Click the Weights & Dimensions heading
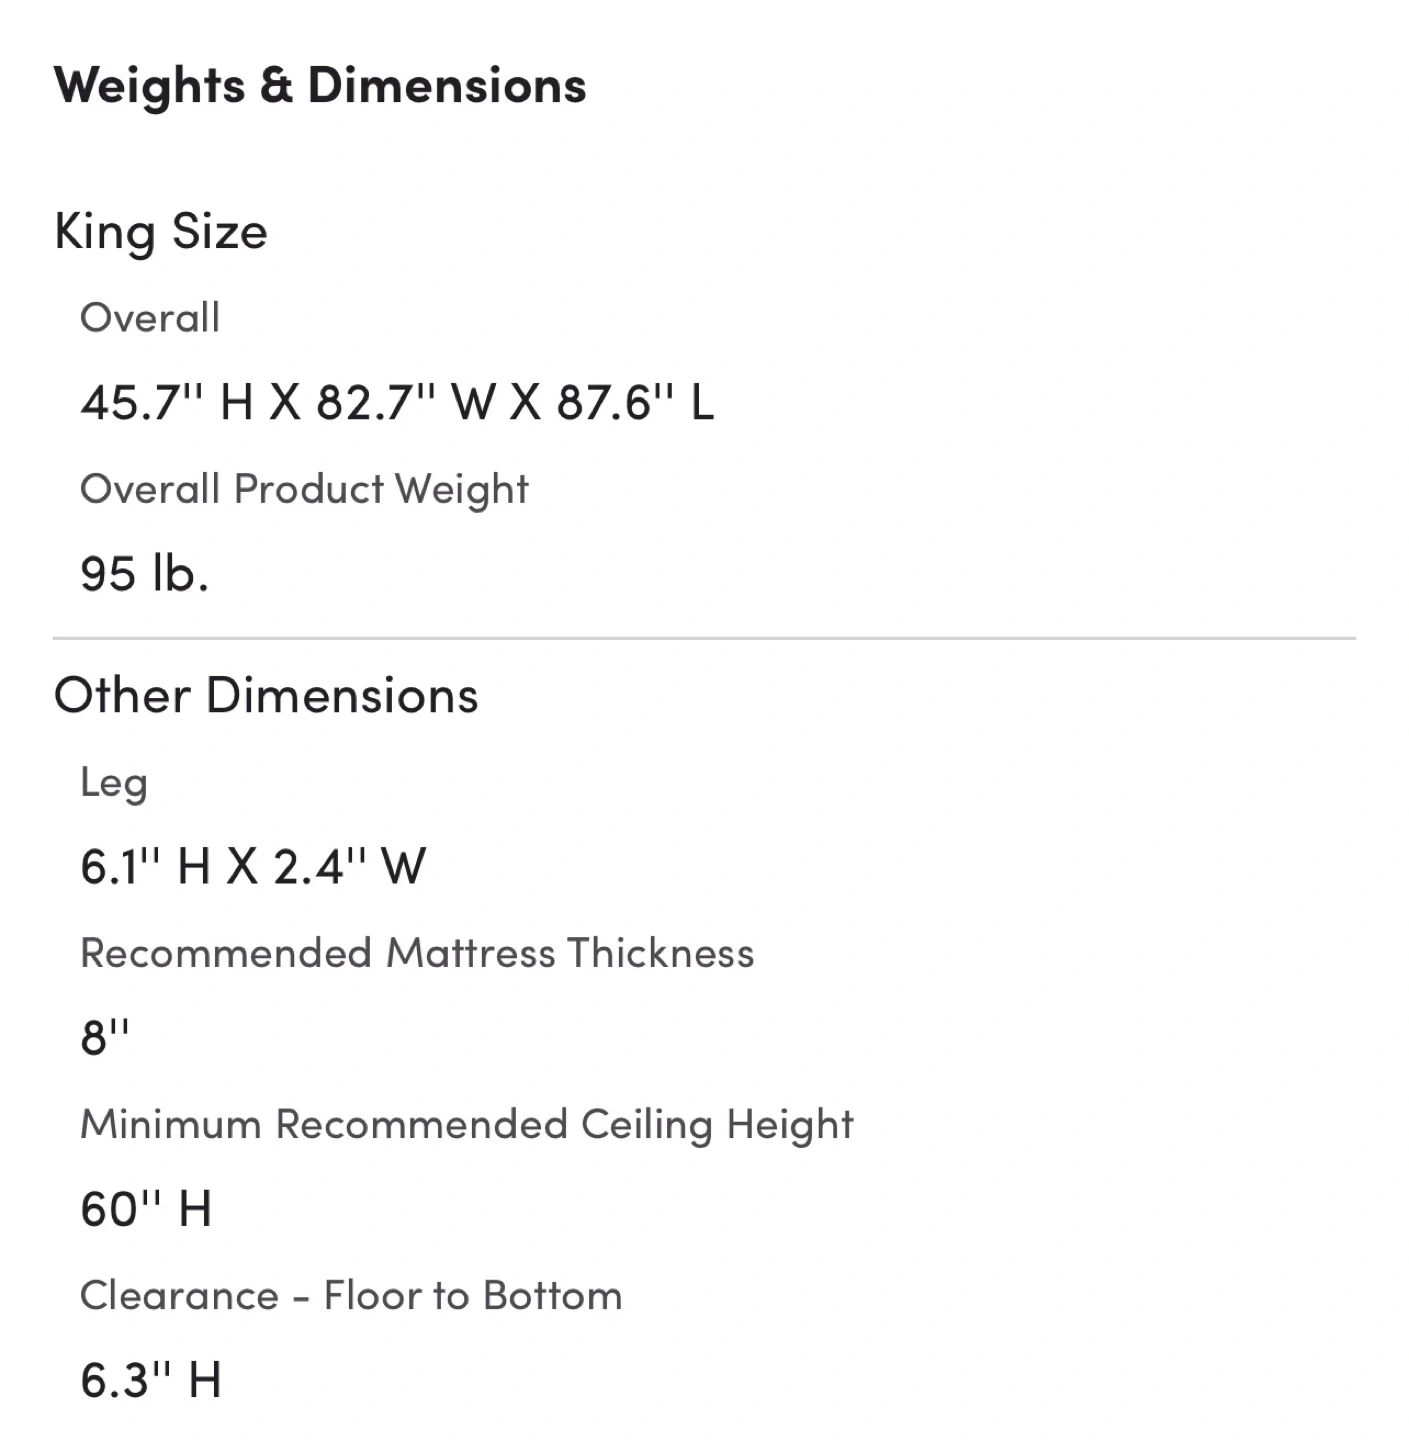The width and height of the screenshot is (1409, 1440). pos(320,86)
